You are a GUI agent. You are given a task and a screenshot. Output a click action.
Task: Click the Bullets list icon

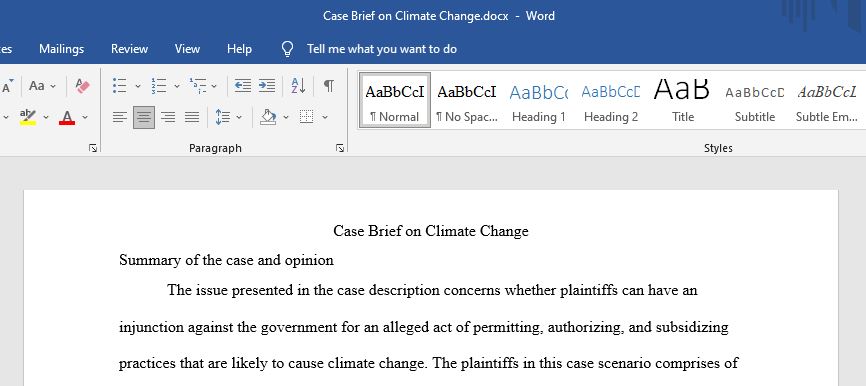tap(119, 86)
